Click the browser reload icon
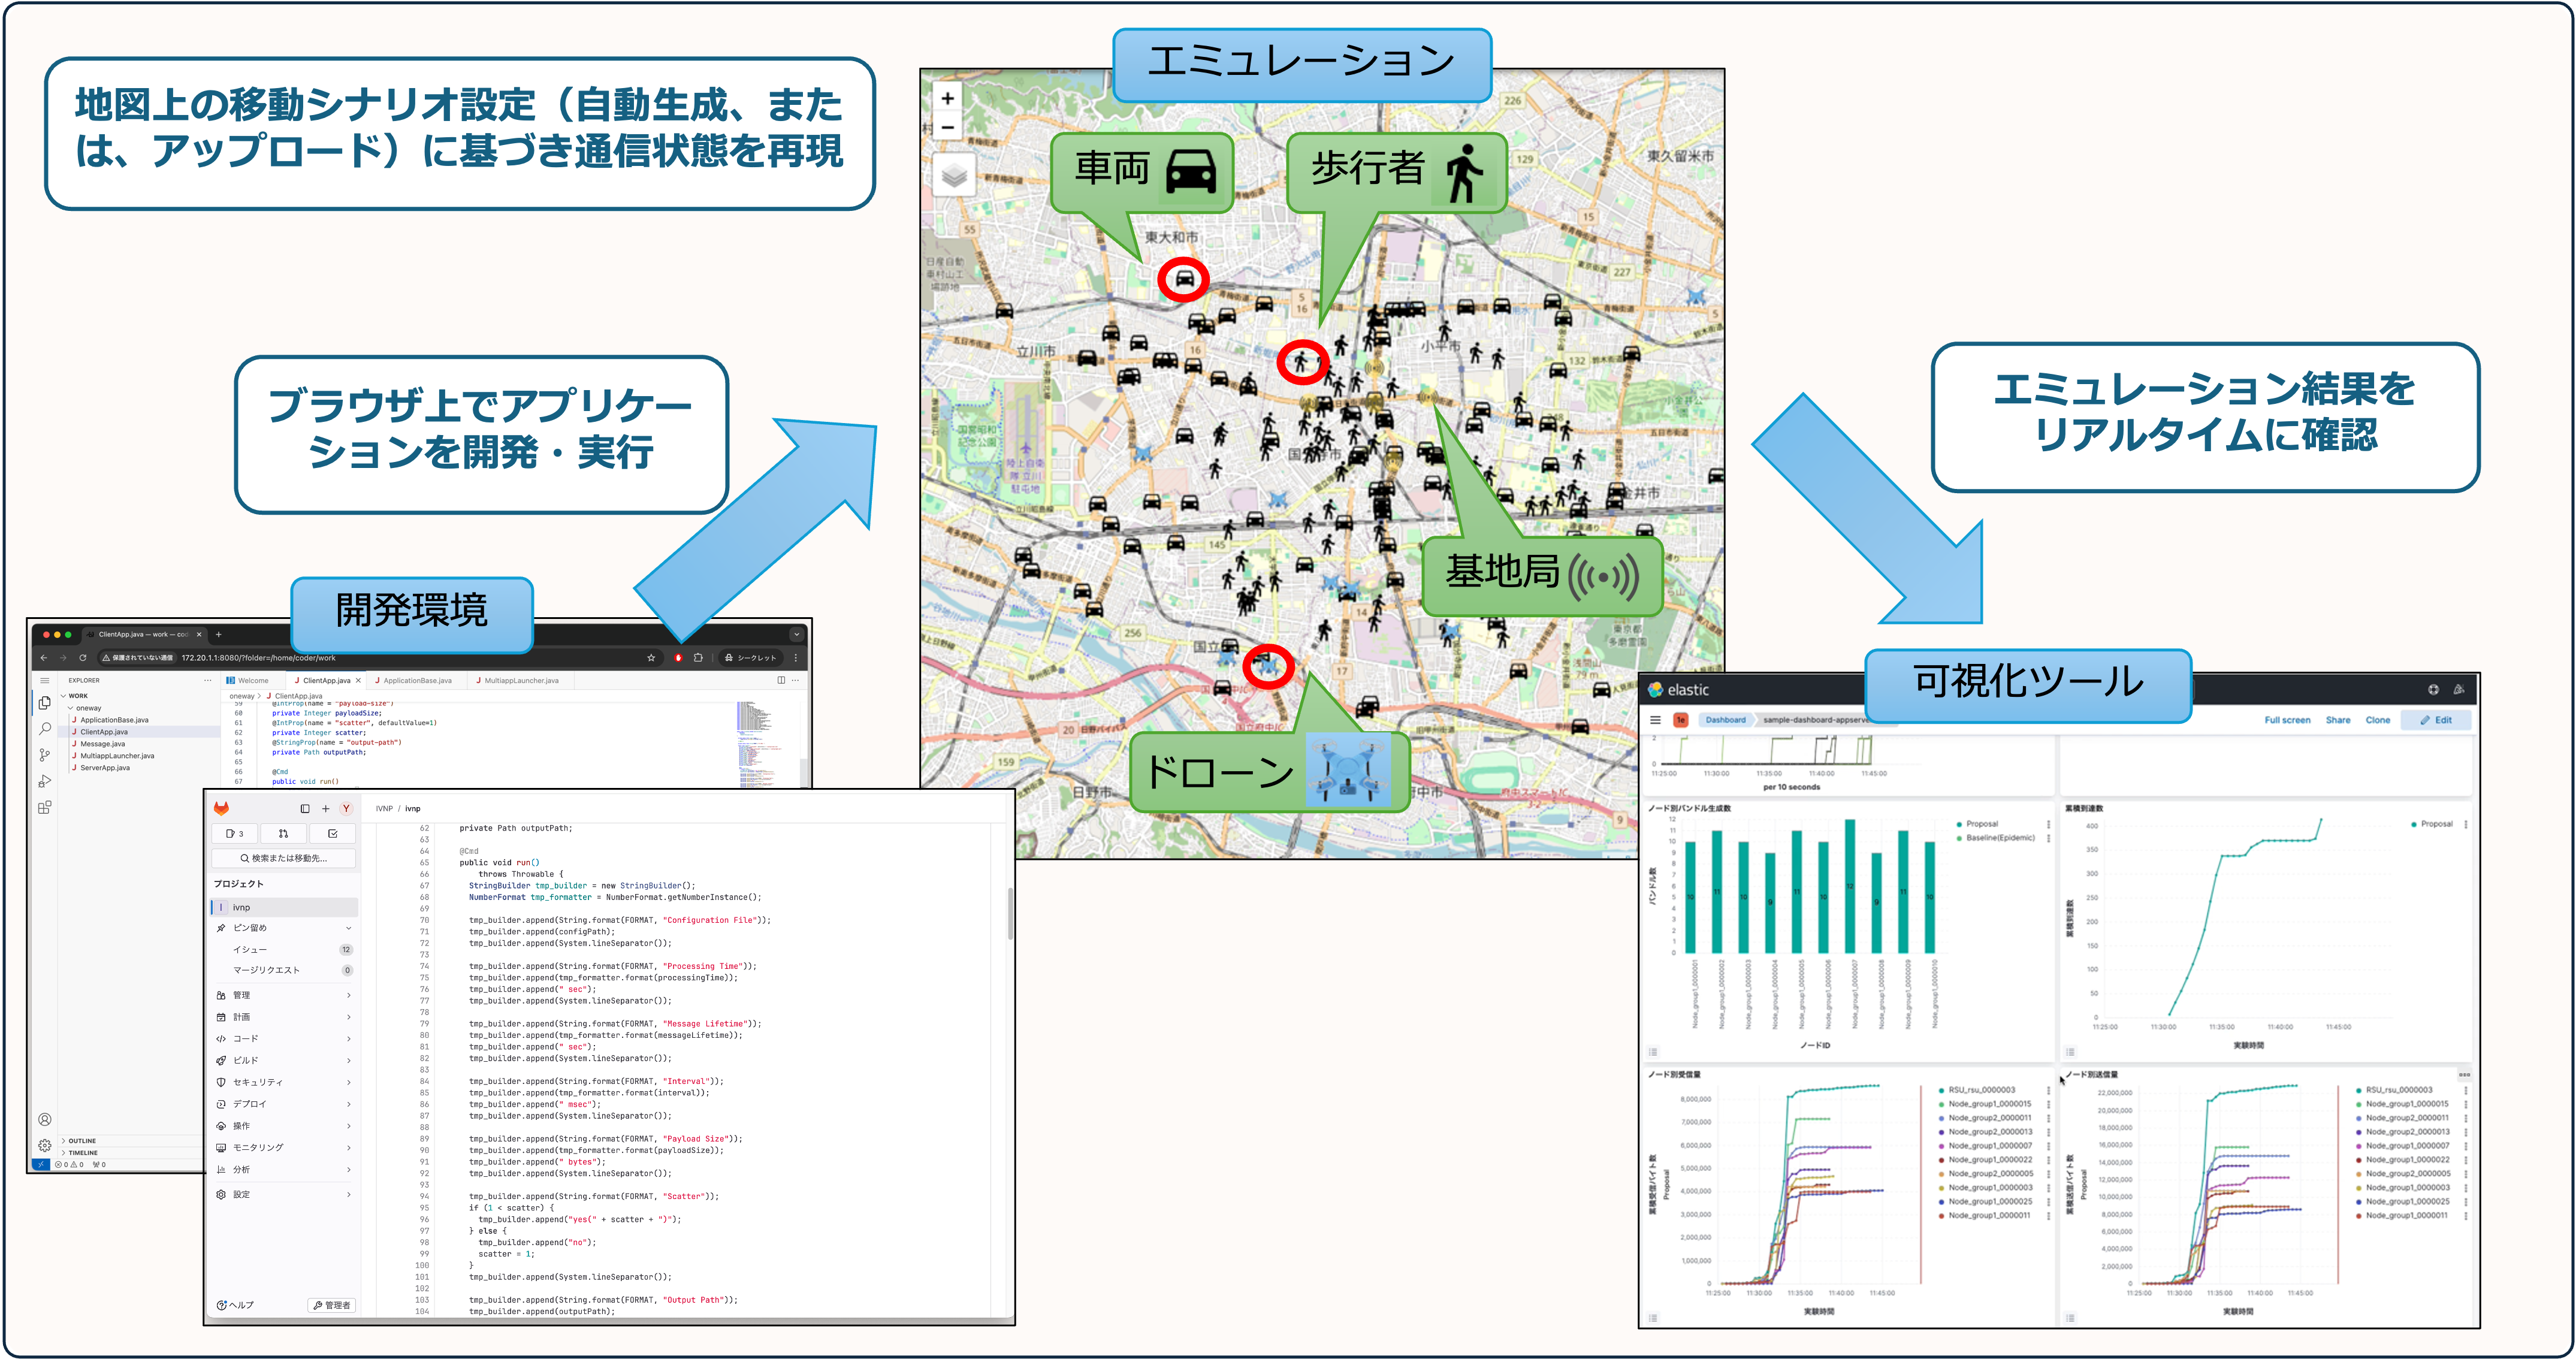 (82, 658)
